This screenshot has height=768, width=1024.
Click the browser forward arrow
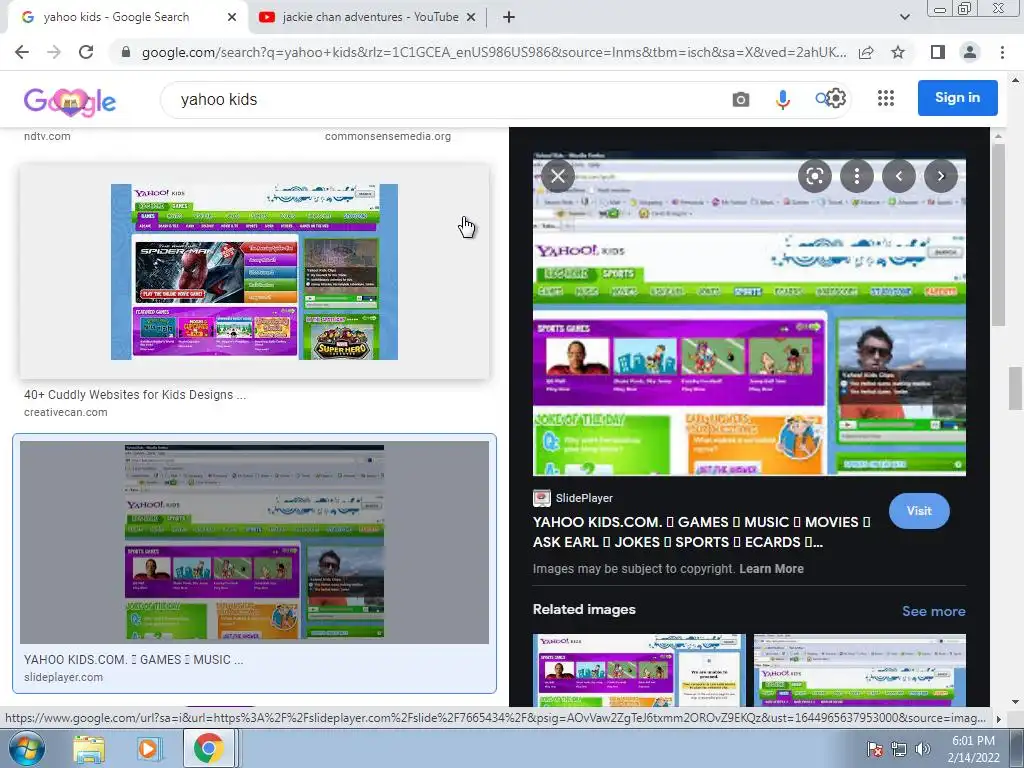point(54,52)
